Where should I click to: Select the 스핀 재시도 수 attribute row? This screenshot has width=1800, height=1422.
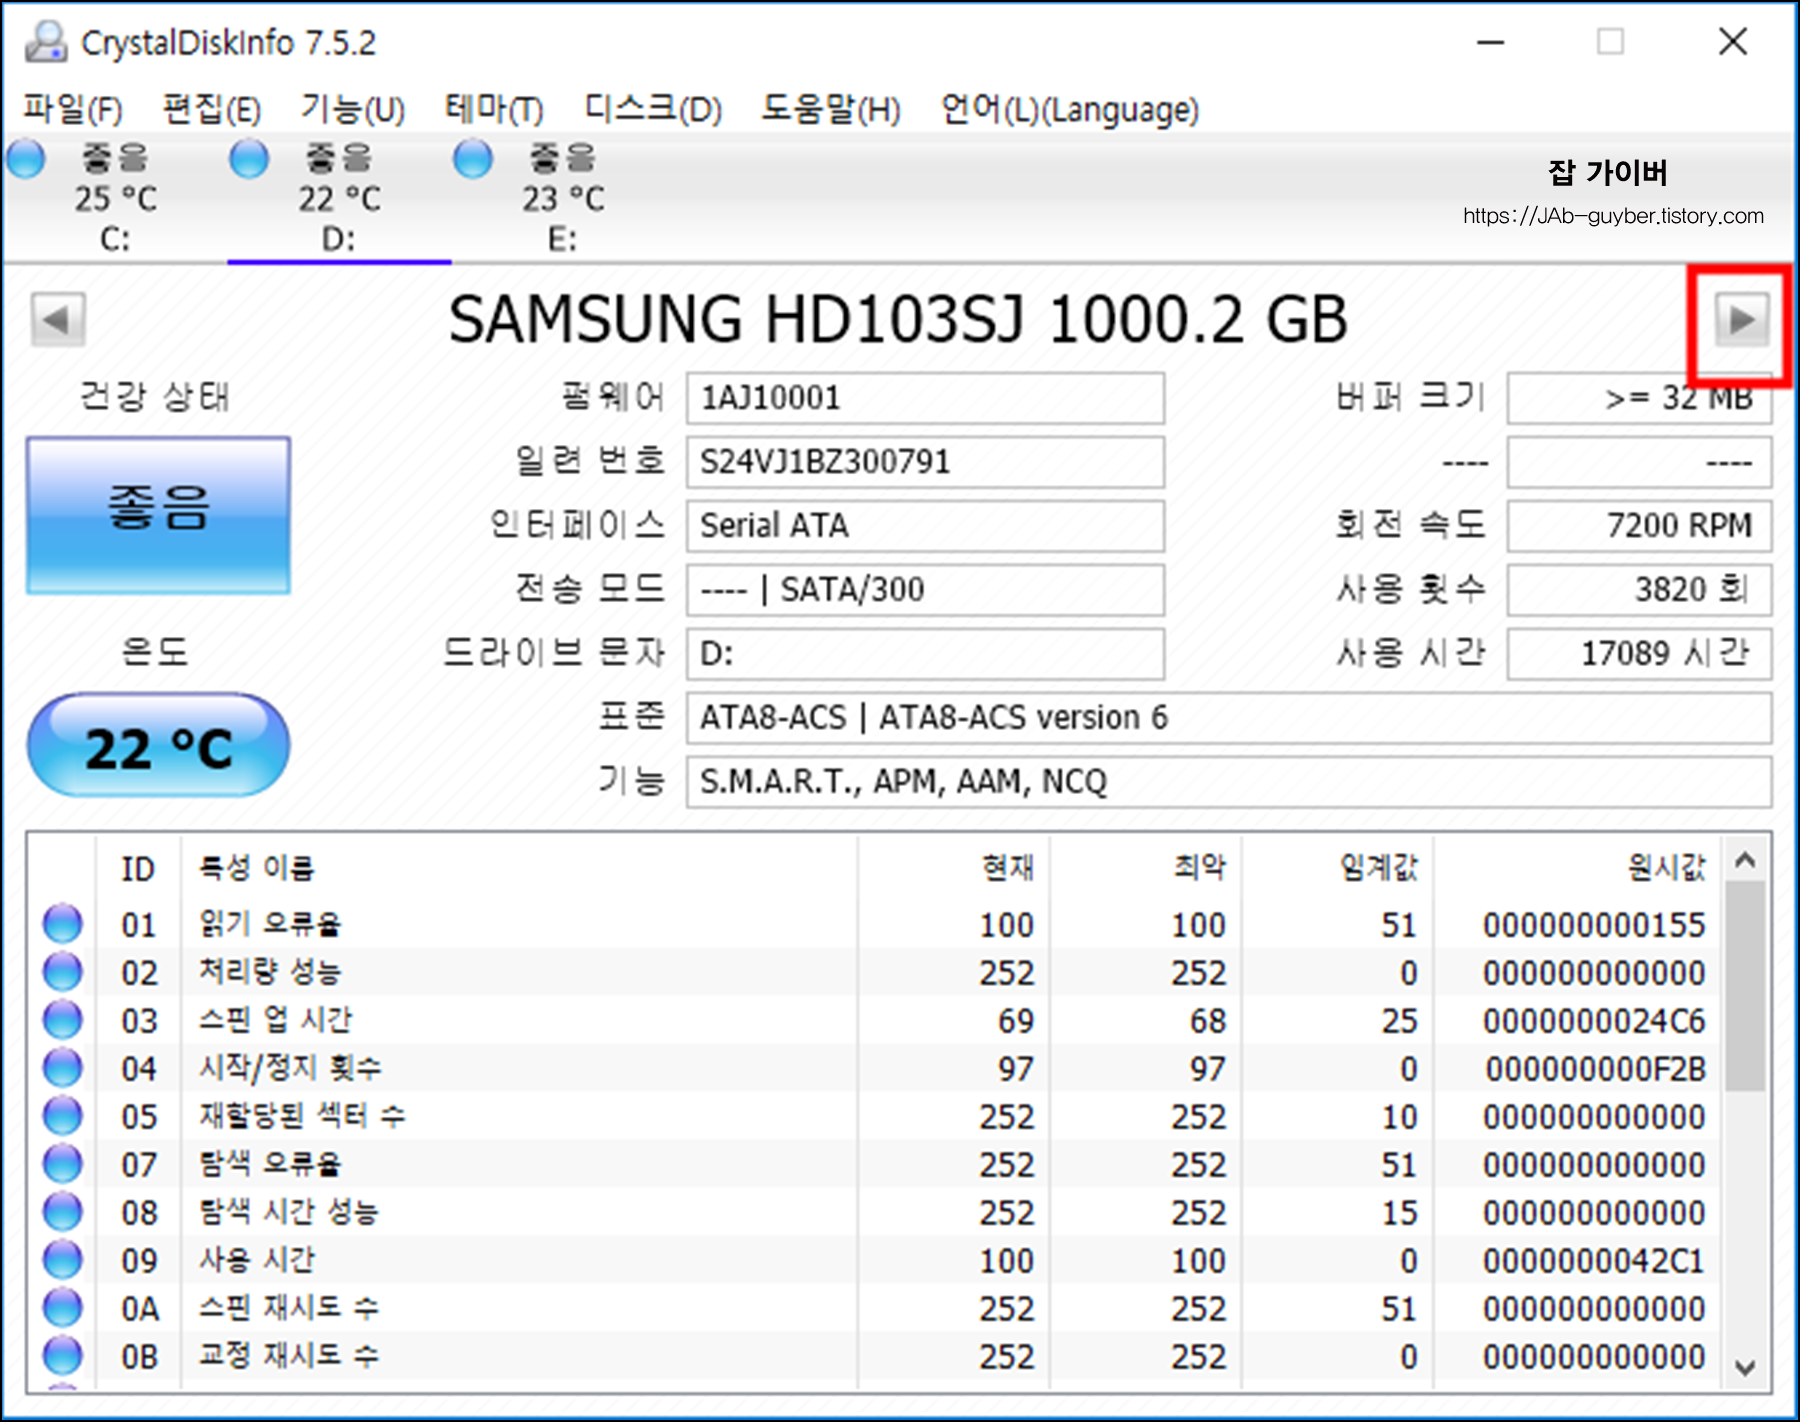(875, 1307)
